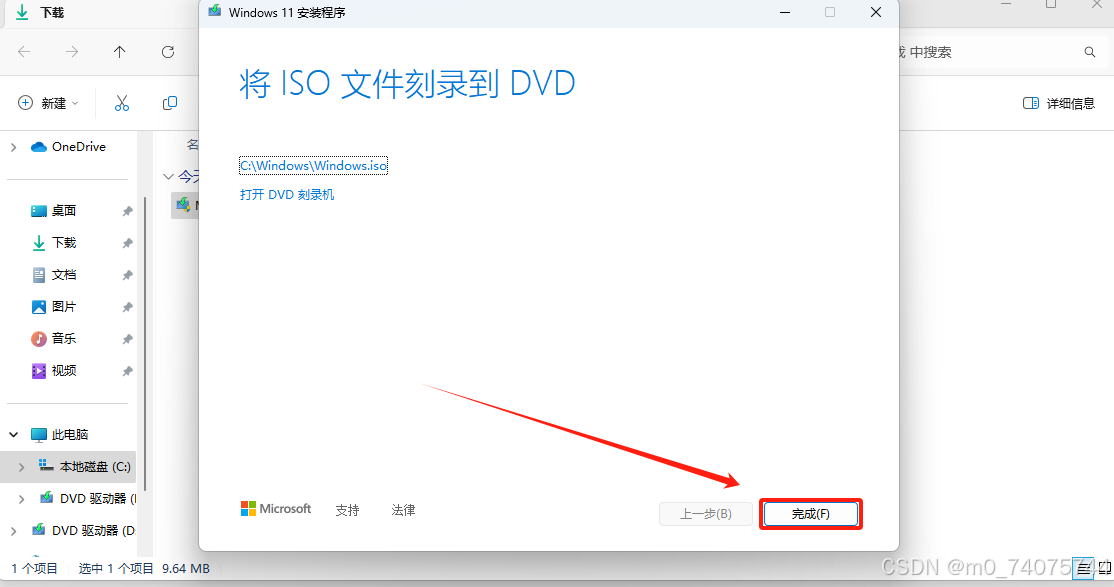This screenshot has height=587, width=1114.
Task: Click the 1 个项目 item count text
Action: pyautogui.click(x=34, y=569)
